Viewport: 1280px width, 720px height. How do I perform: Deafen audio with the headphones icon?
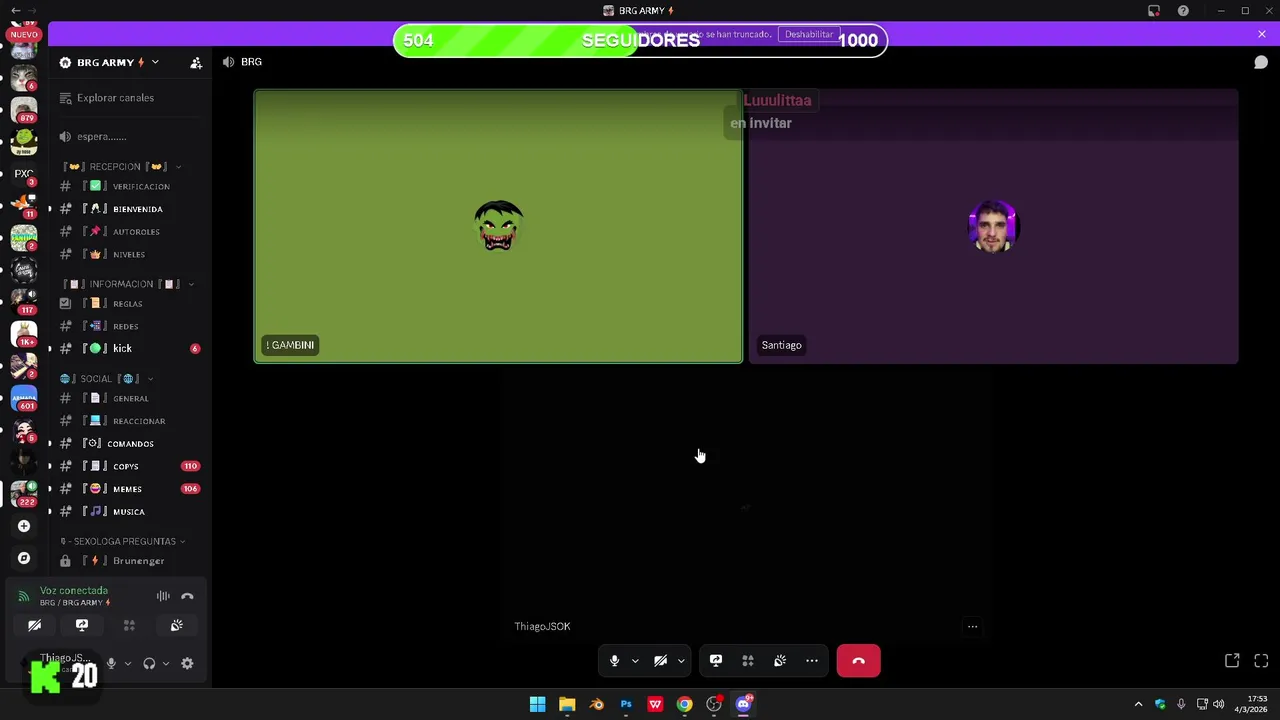[149, 663]
